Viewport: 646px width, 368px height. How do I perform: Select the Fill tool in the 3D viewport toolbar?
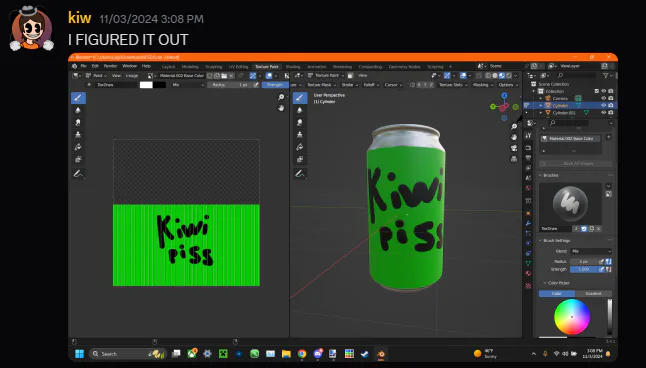click(x=300, y=147)
